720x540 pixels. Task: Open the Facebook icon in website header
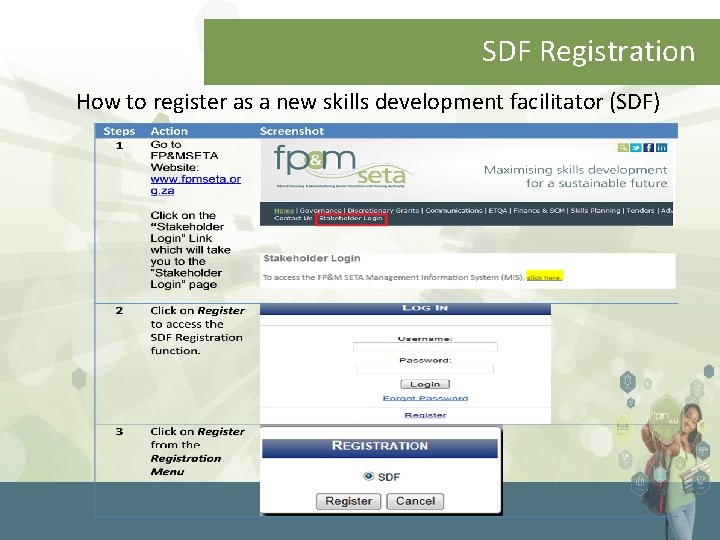pos(648,147)
